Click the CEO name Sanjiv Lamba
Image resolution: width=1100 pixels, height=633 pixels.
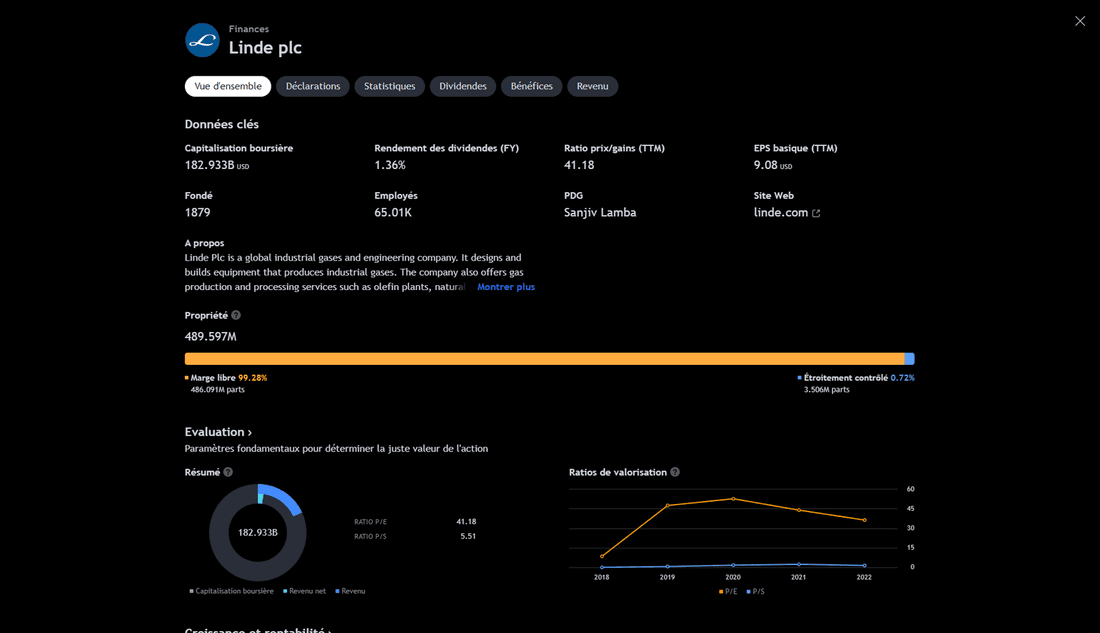600,213
